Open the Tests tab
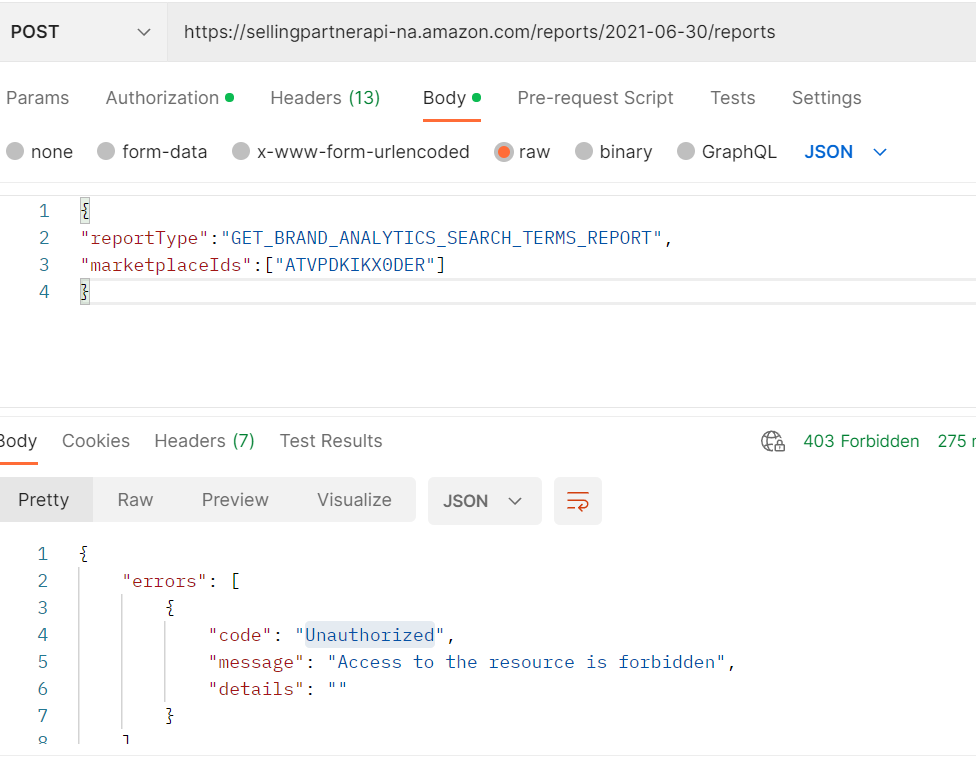The width and height of the screenshot is (976, 763). coord(732,97)
